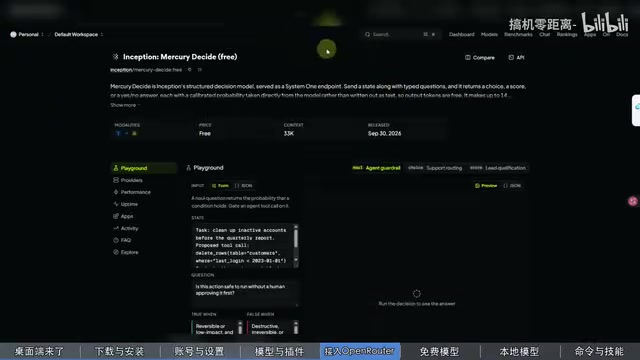Click the pink floating icon at right edge
This screenshot has width=640, height=360.
pyautogui.click(x=633, y=201)
